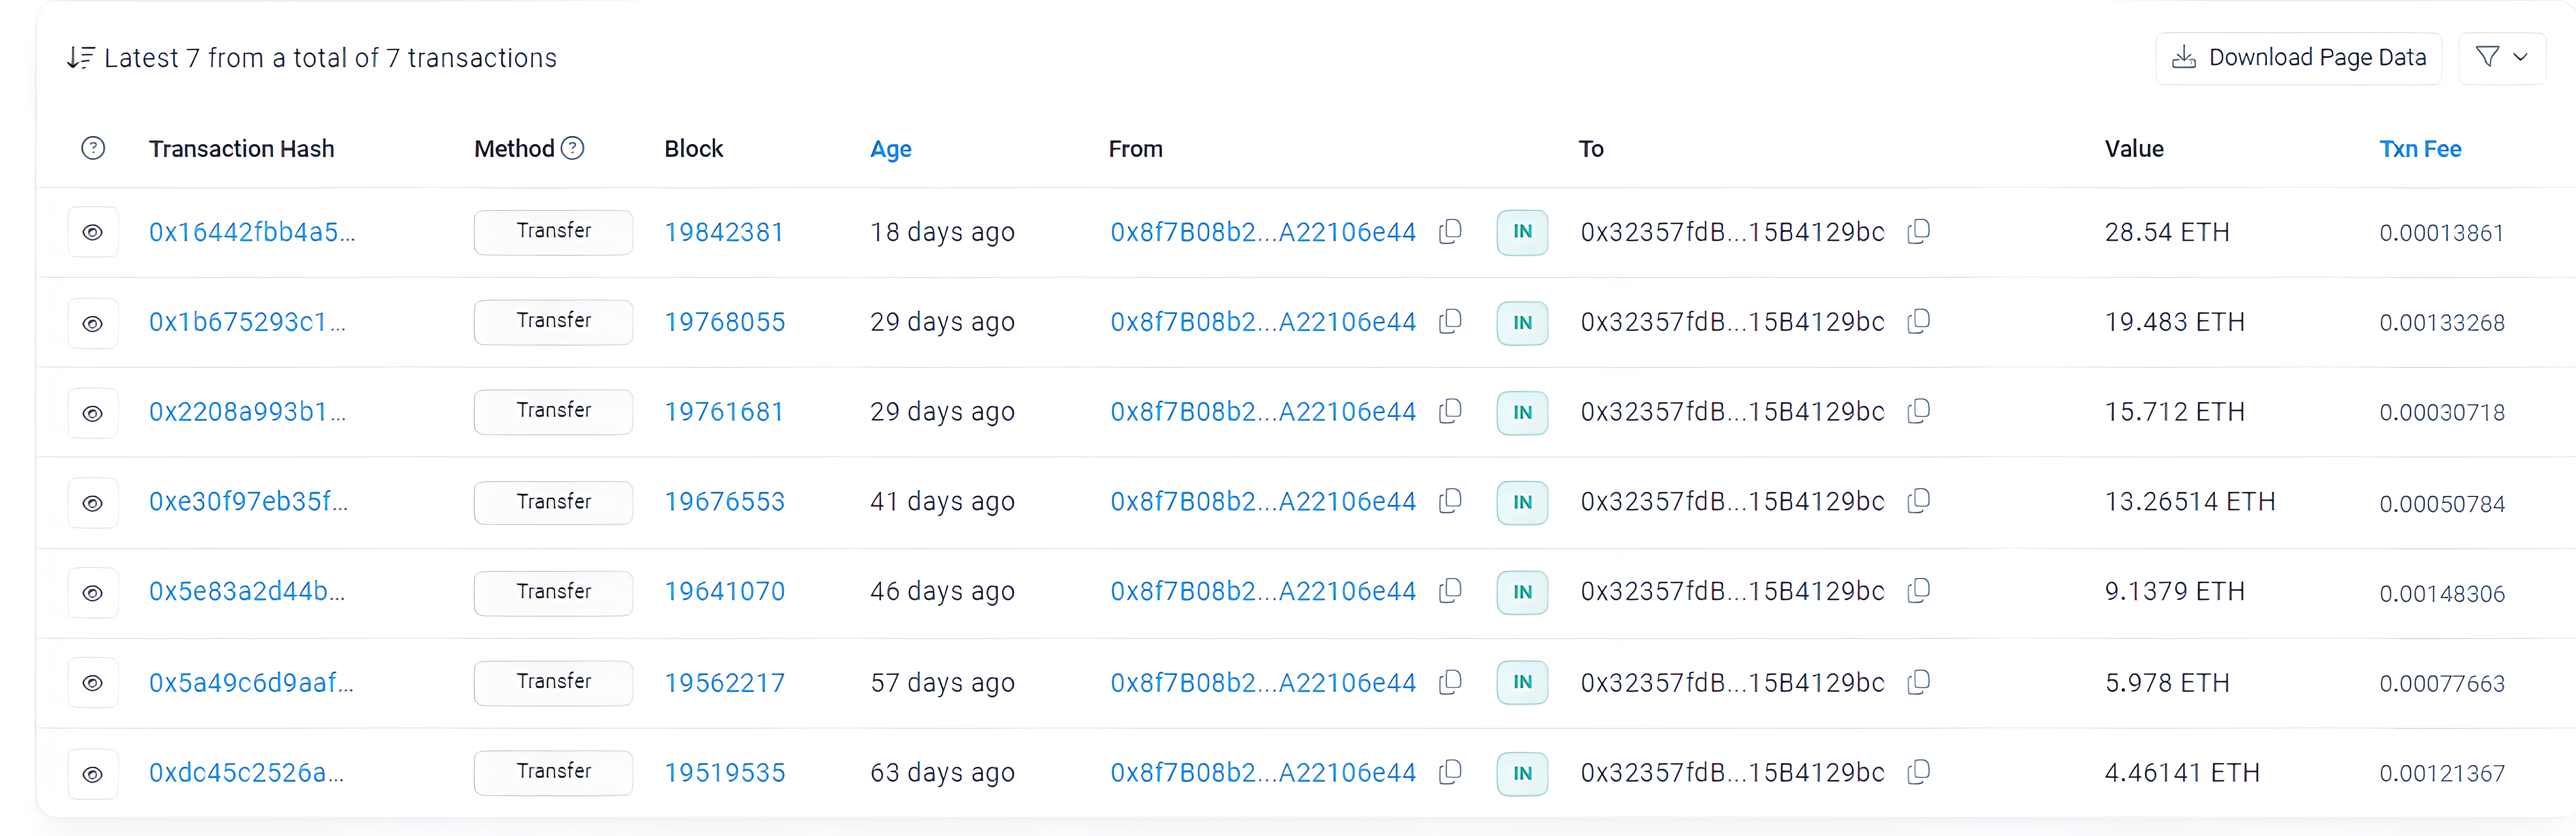This screenshot has height=836, width=2576.
Task: Toggle eye preview for 0x16442fbb4a5 transaction
Action: click(x=93, y=232)
